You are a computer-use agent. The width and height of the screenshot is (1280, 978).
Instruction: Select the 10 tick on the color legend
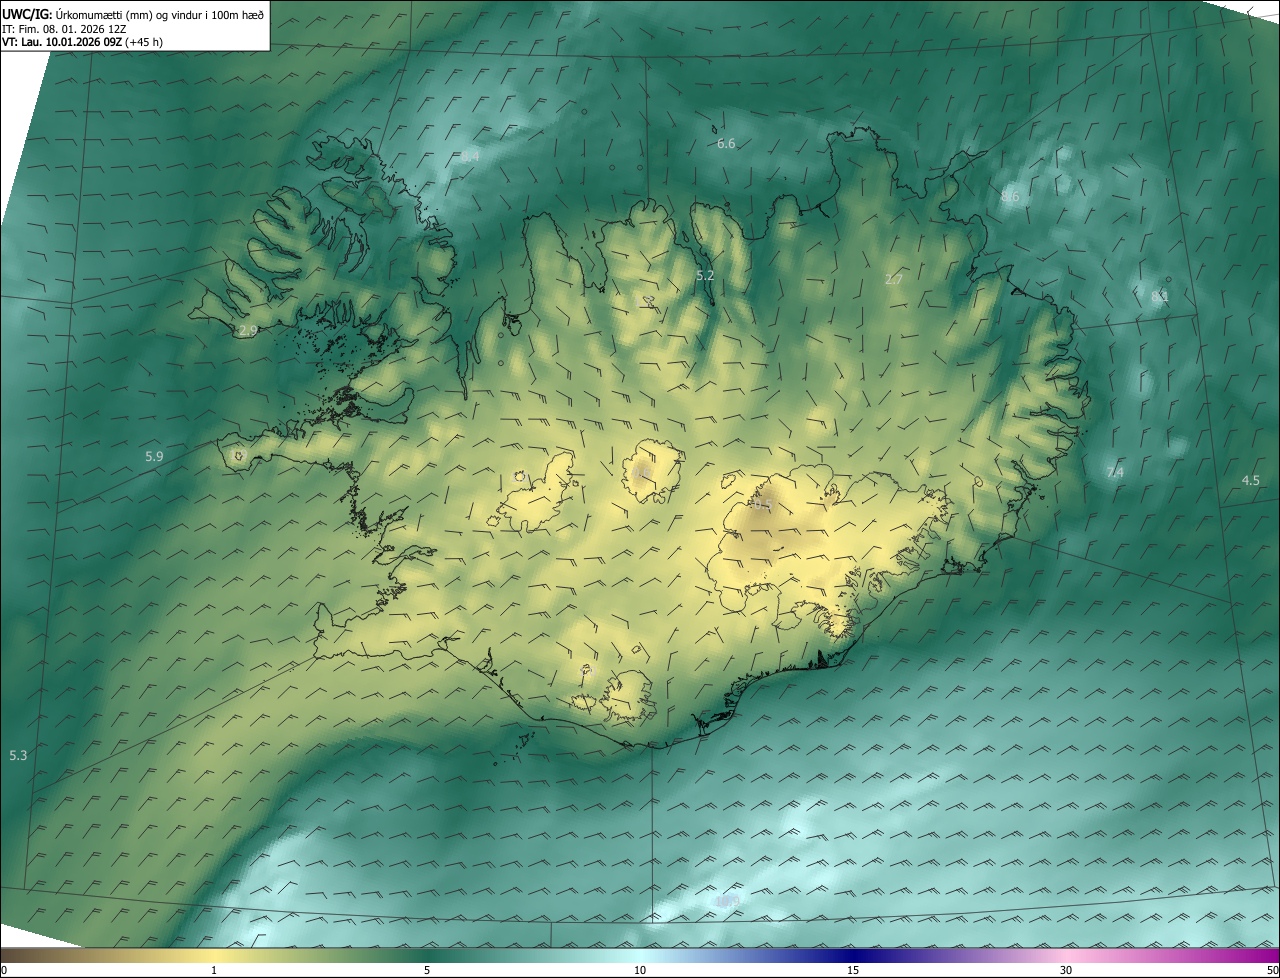[640, 970]
